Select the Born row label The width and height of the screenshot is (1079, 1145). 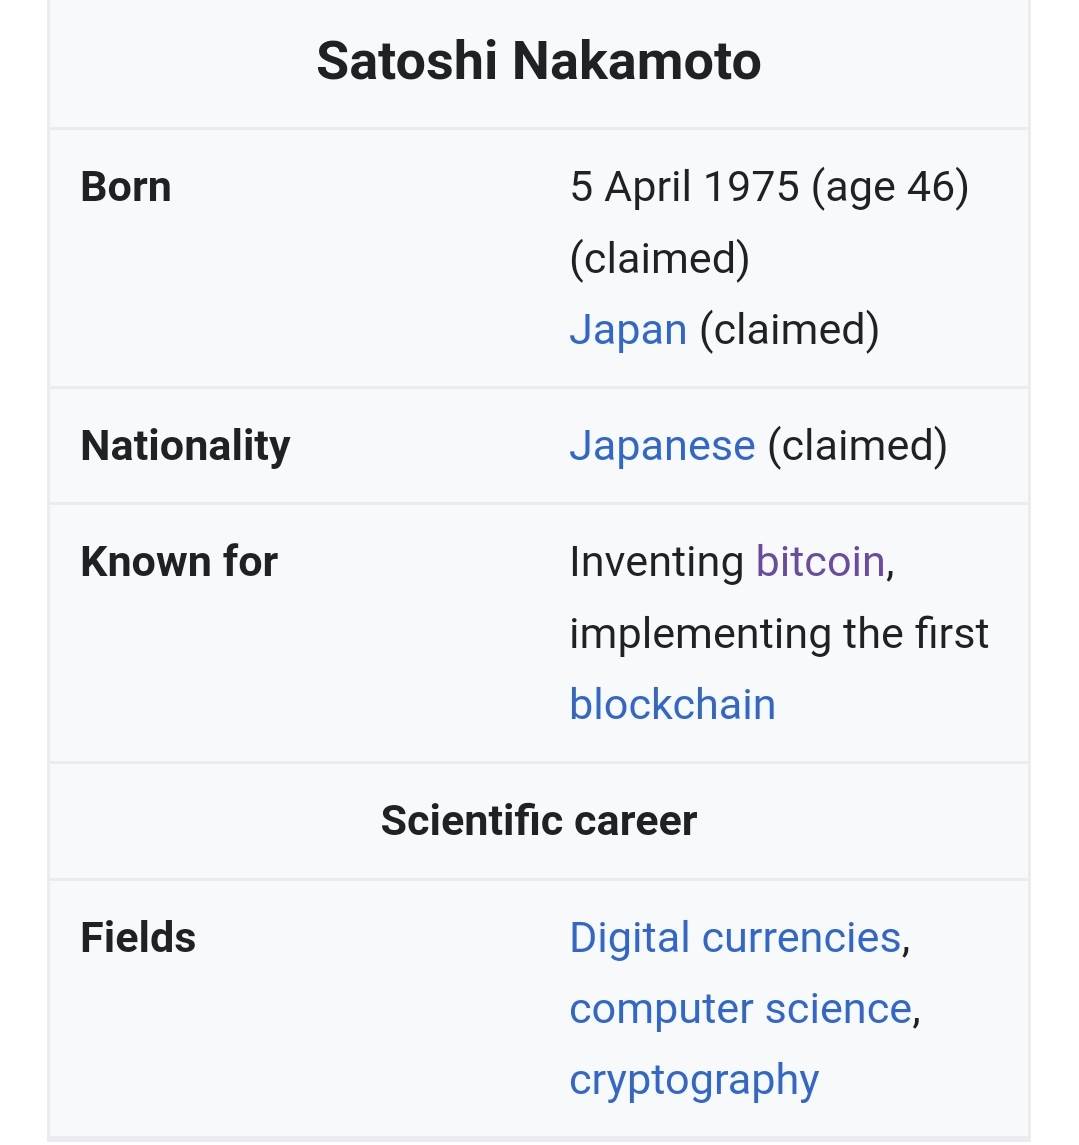click(x=126, y=187)
